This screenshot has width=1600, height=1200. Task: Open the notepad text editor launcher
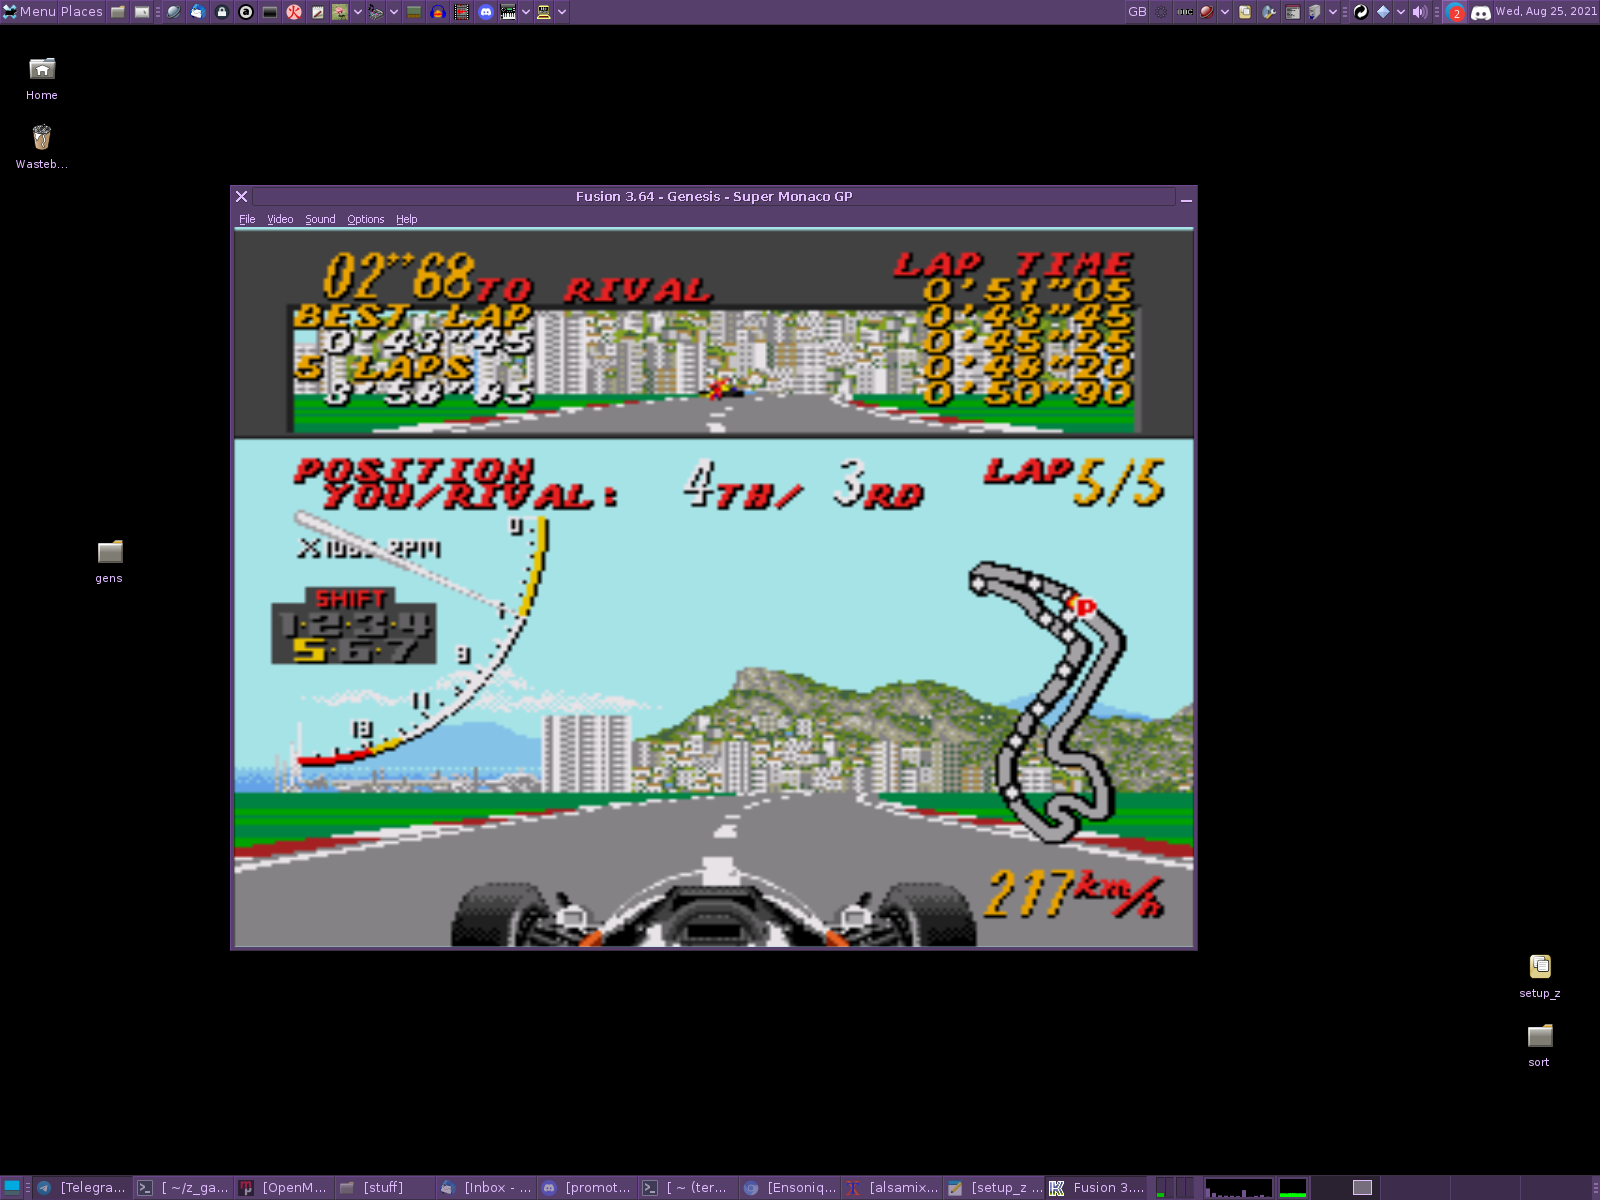tap(317, 12)
